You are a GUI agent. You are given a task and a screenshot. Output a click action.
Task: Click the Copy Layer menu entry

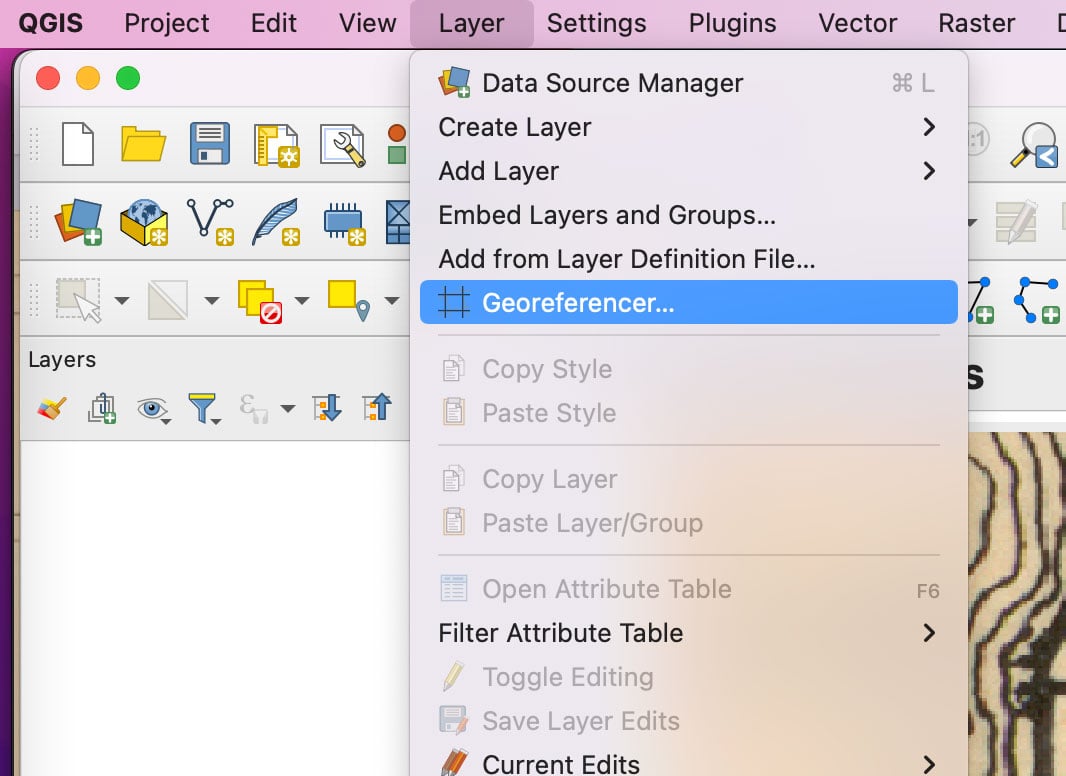pyautogui.click(x=689, y=479)
